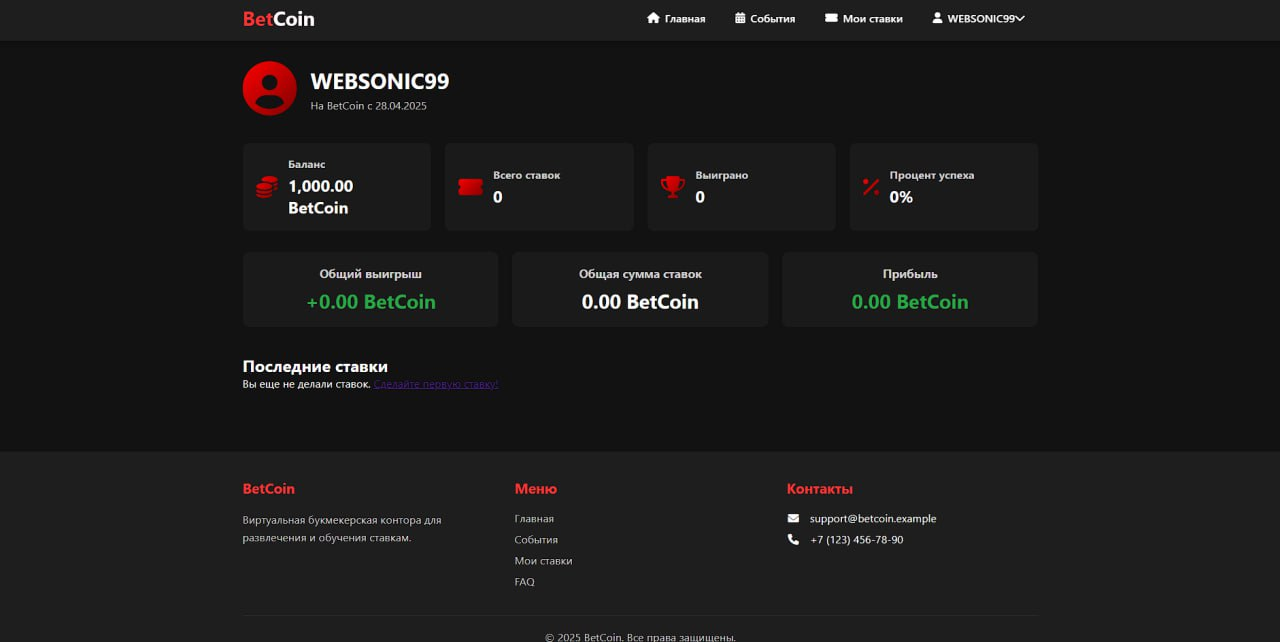Click the support@betcoin.example email
Screen dimensions: 1280x642
point(873,519)
